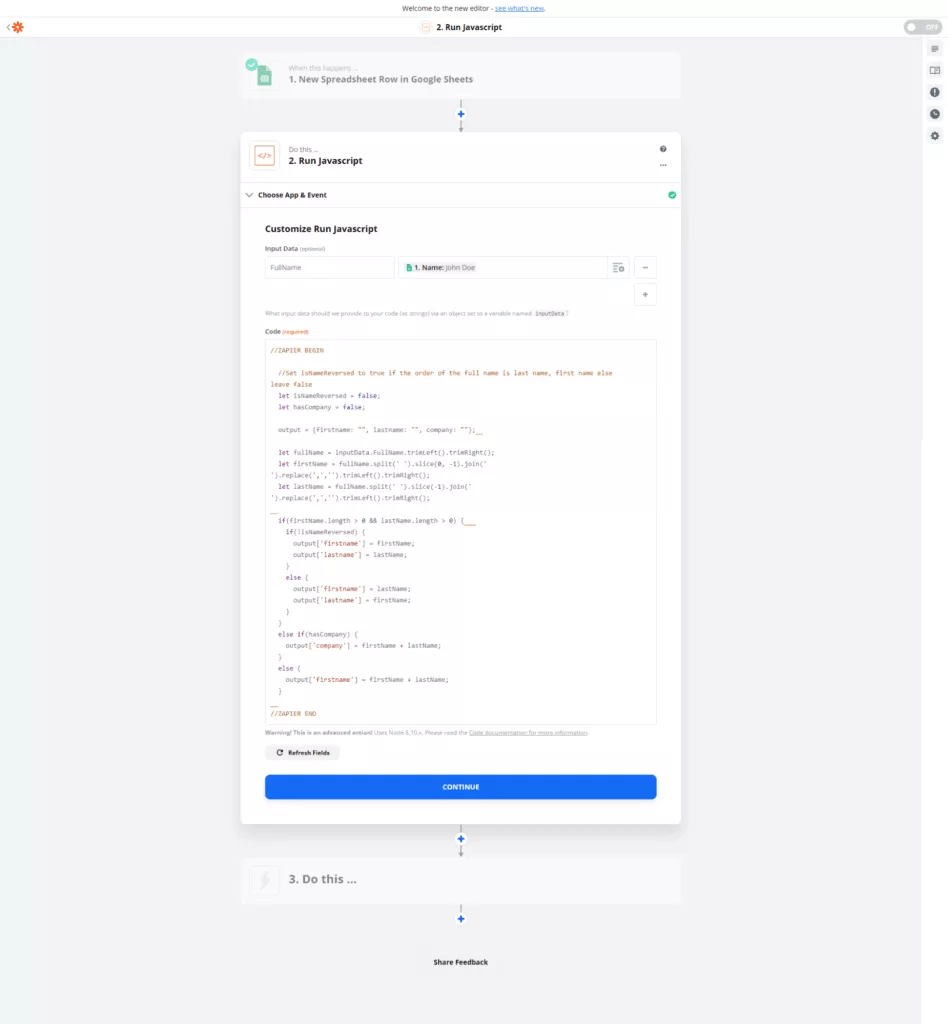This screenshot has width=948, height=1024.
Task: Open the 'see what's new' link
Action: click(x=519, y=8)
